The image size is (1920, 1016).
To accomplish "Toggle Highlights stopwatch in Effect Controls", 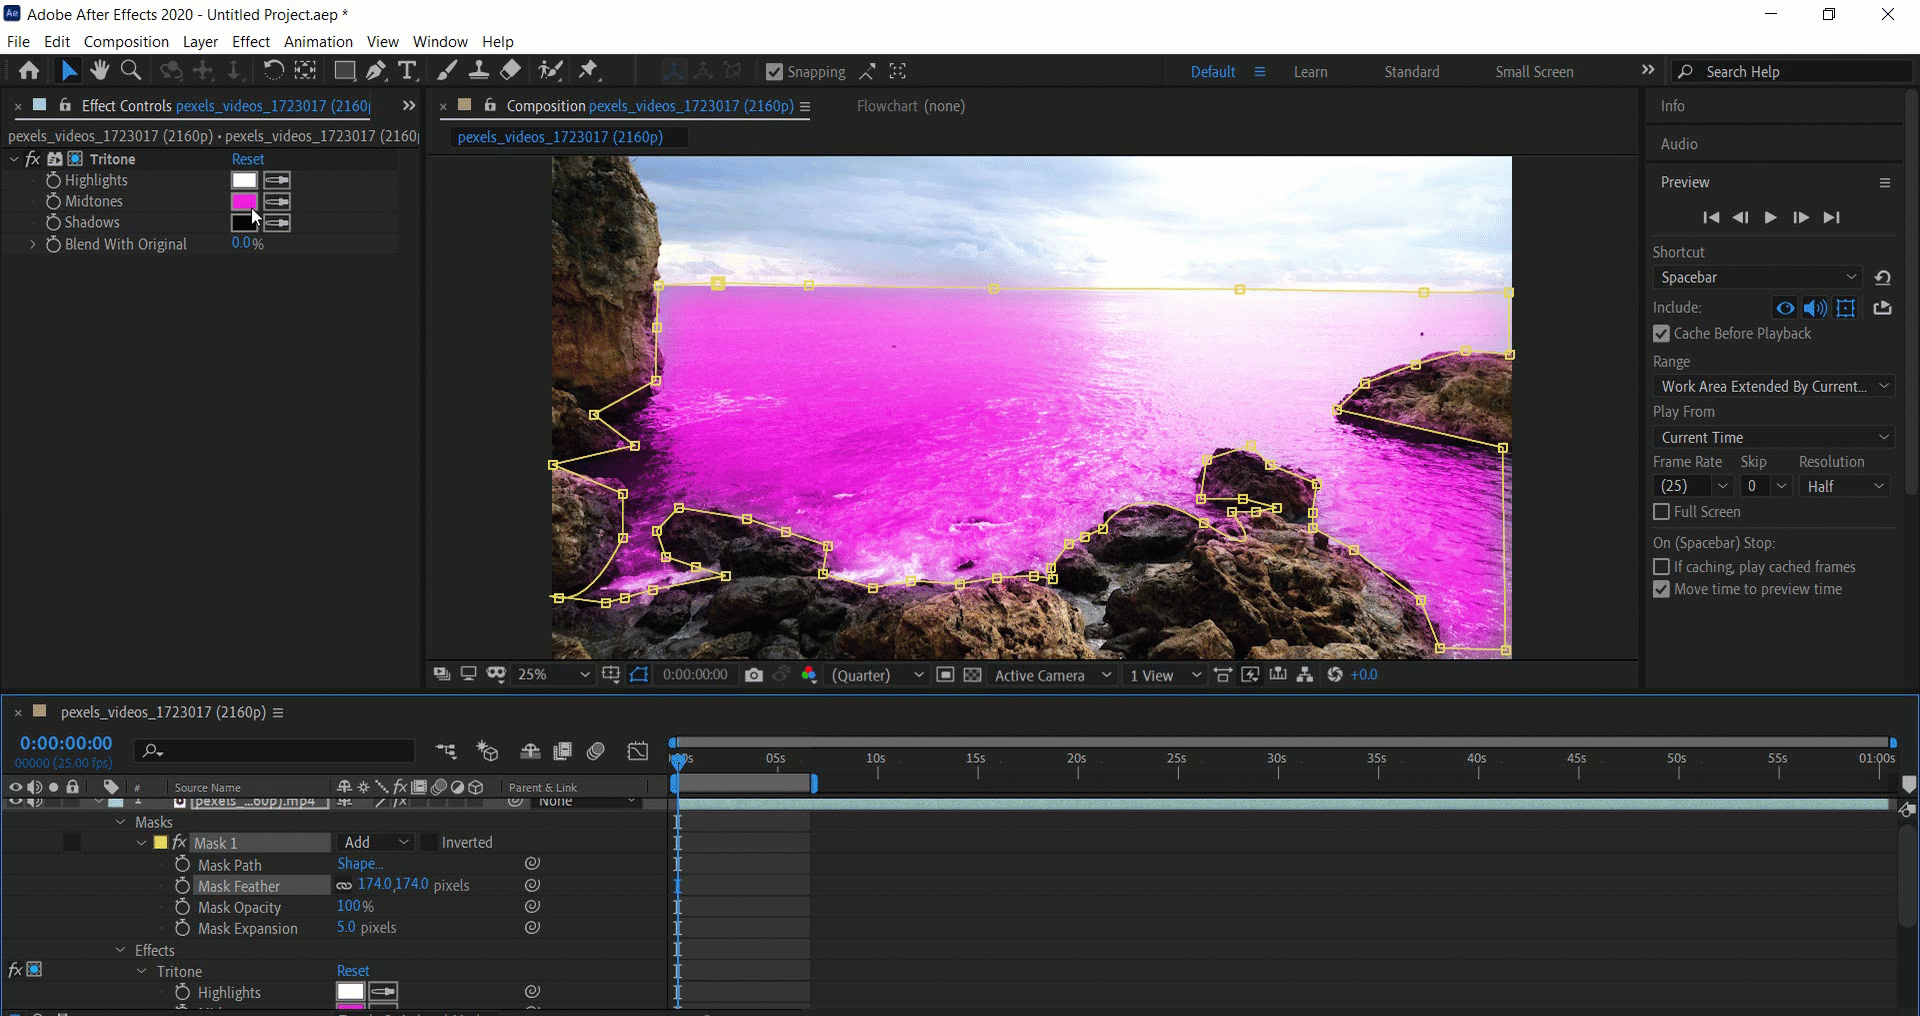I will point(53,180).
